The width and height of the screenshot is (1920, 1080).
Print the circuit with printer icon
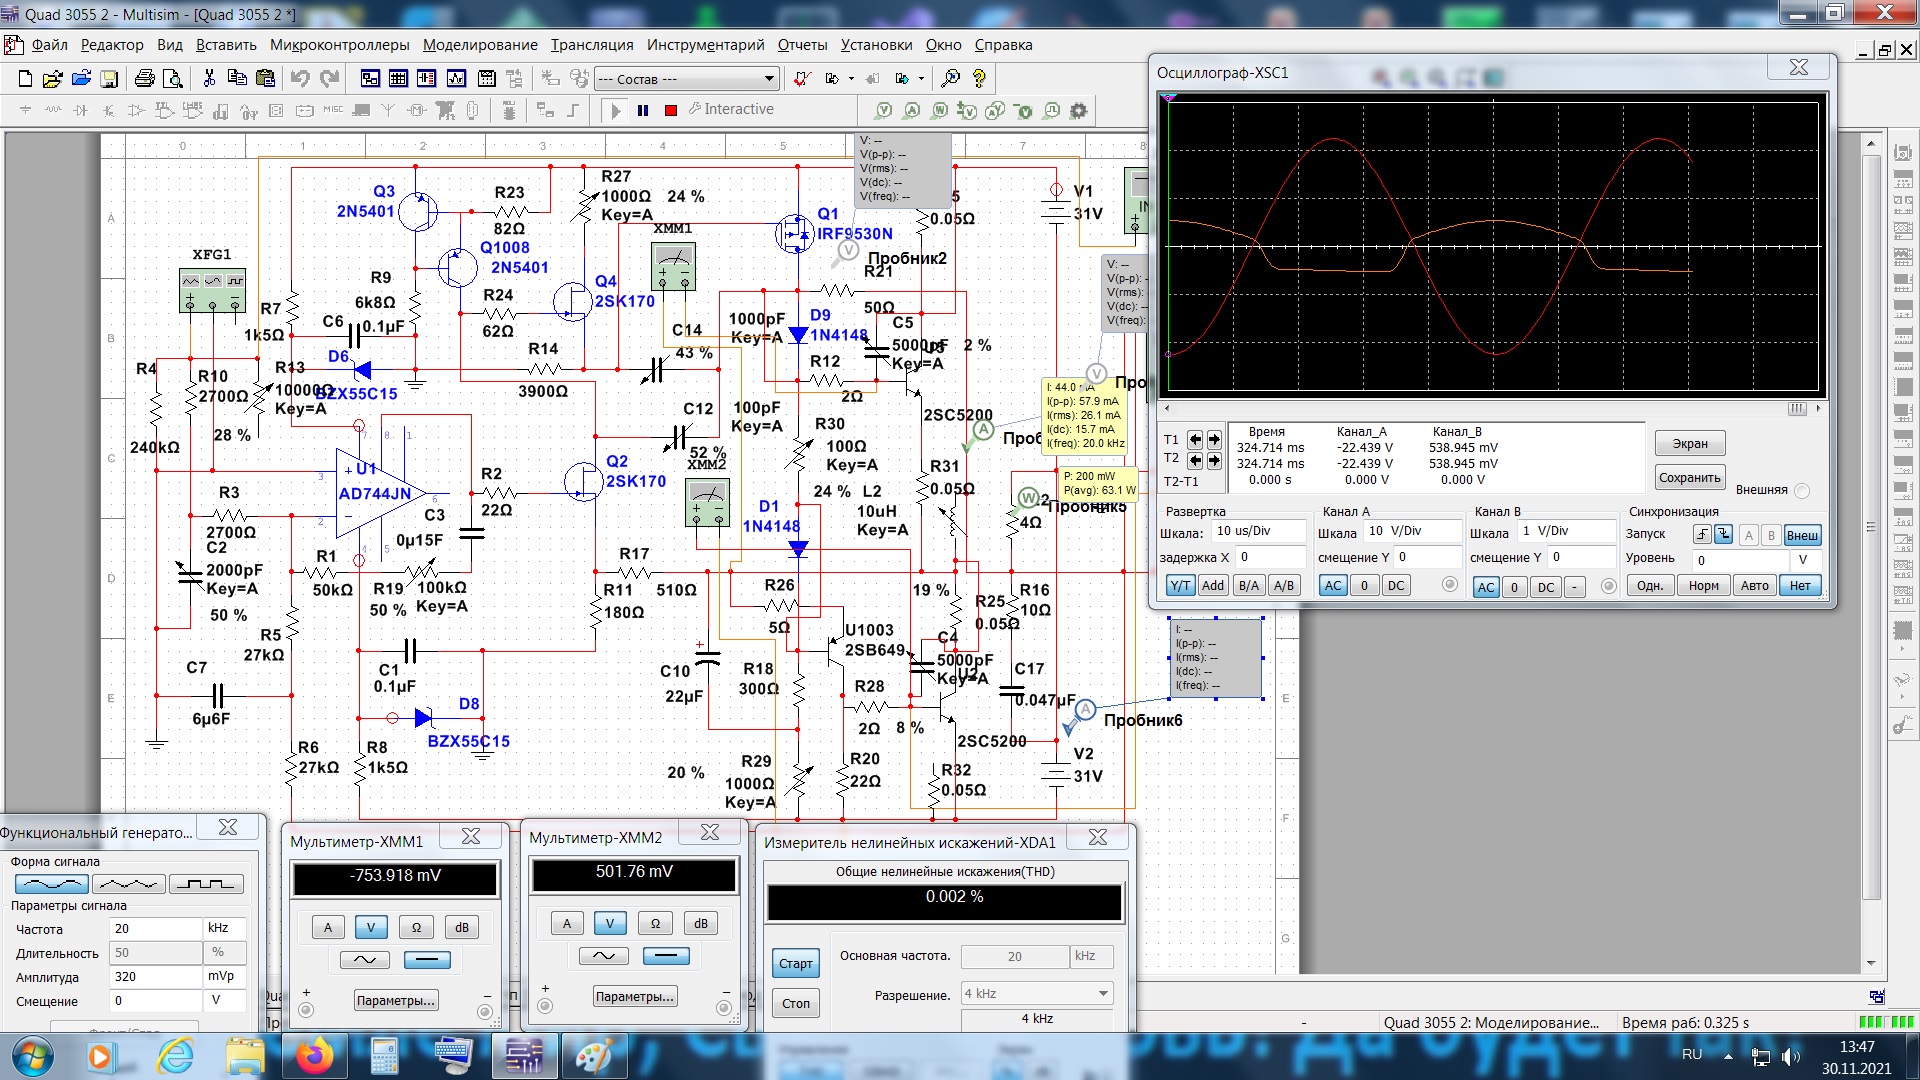pyautogui.click(x=145, y=79)
